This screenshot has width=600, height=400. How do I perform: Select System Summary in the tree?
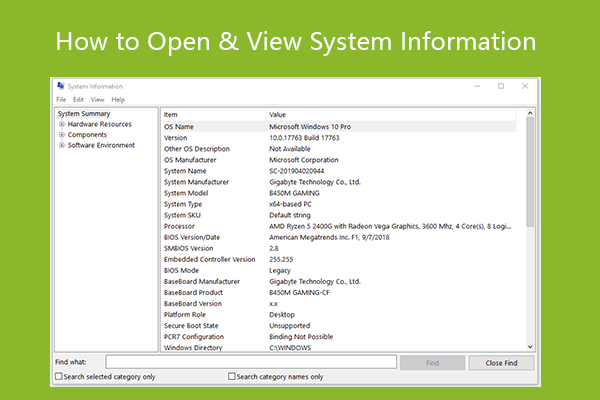click(84, 114)
